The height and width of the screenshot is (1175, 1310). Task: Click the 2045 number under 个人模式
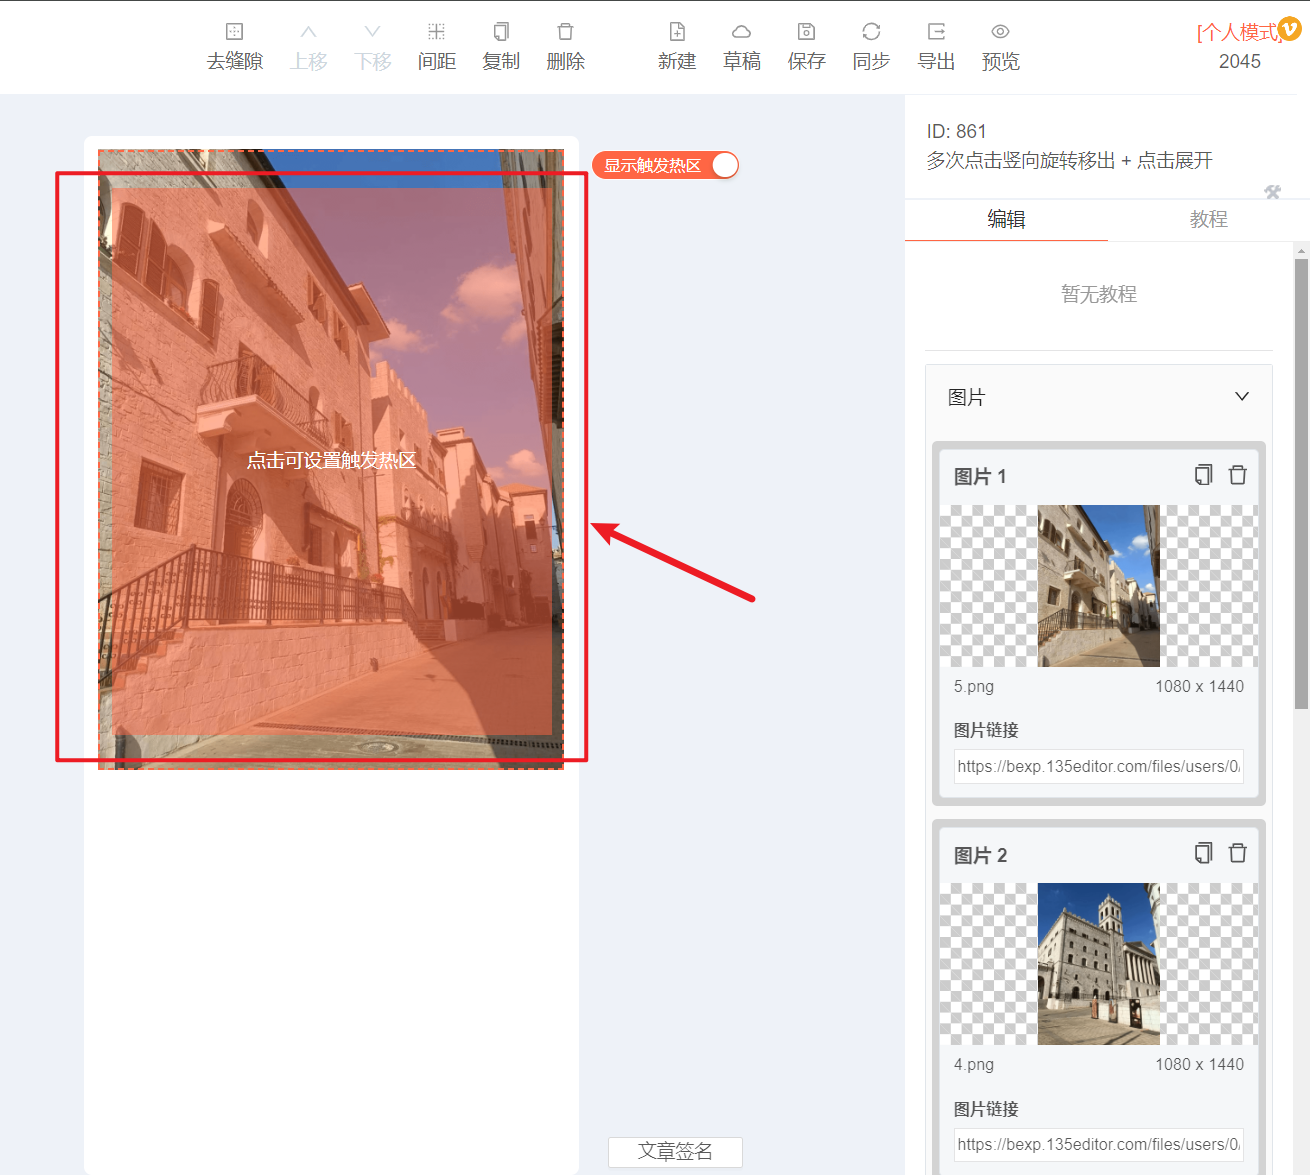(1239, 61)
